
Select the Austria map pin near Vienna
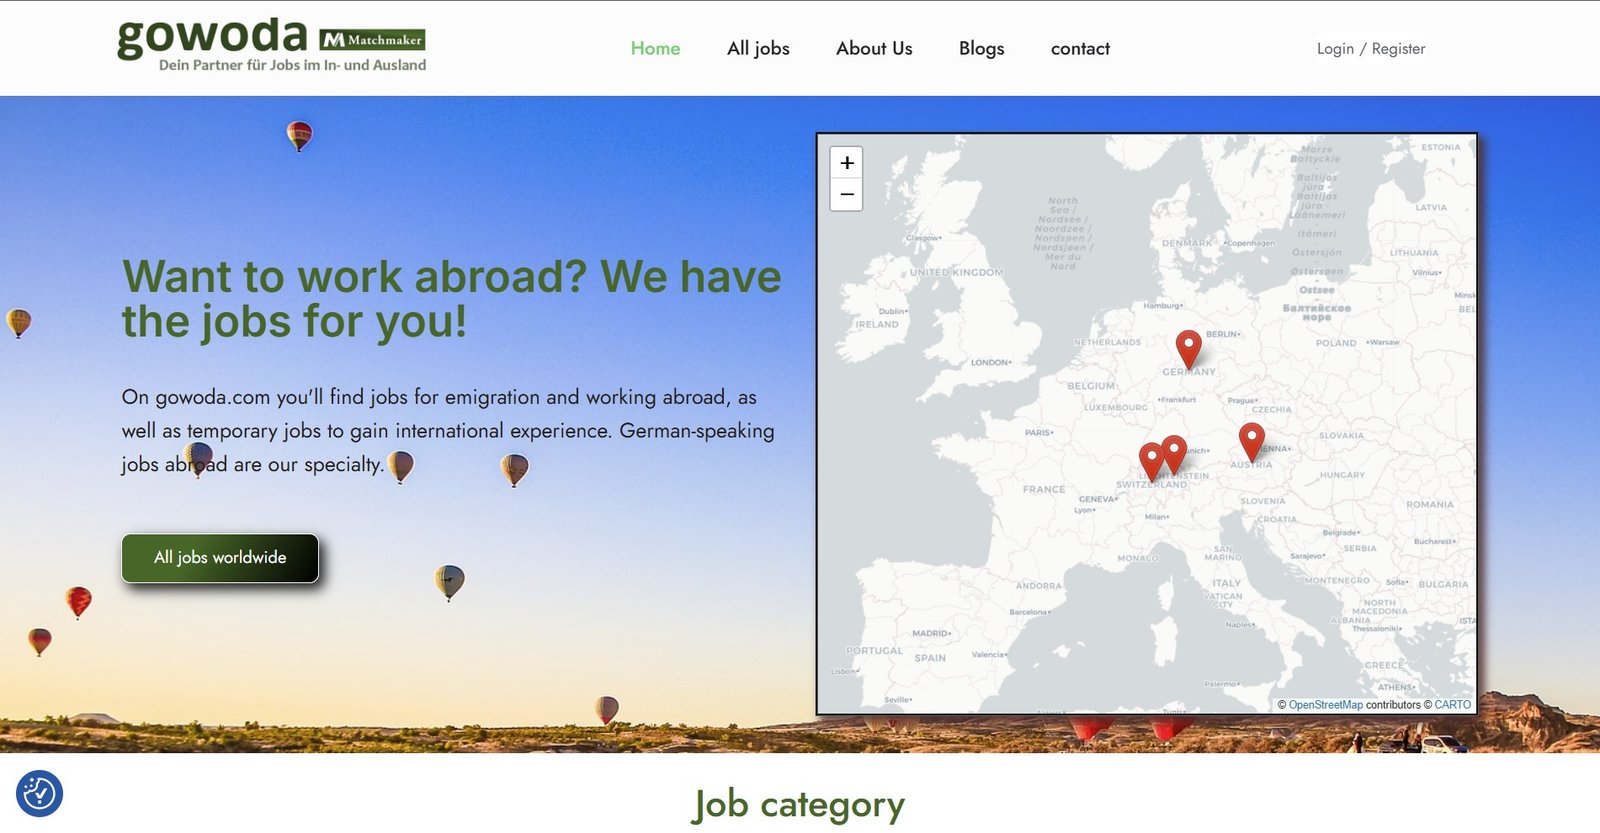pos(1251,442)
